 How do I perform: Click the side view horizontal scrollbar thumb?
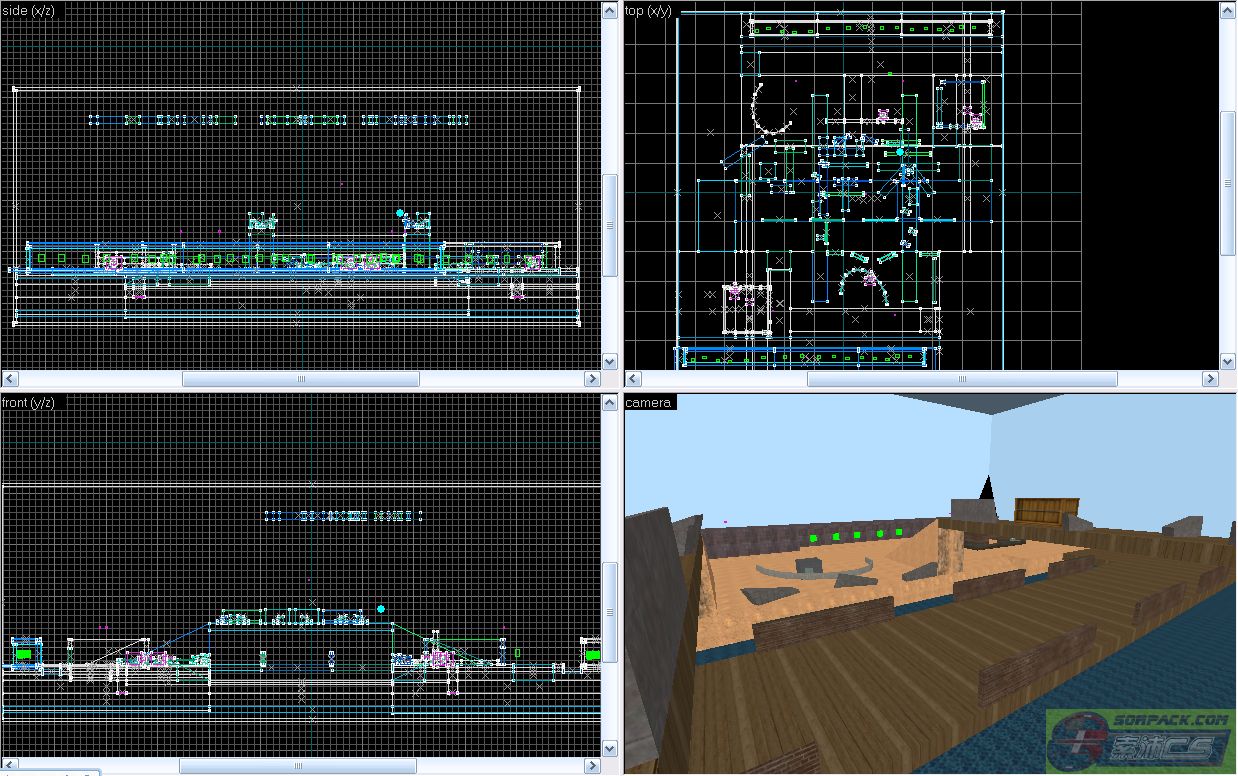pos(300,379)
